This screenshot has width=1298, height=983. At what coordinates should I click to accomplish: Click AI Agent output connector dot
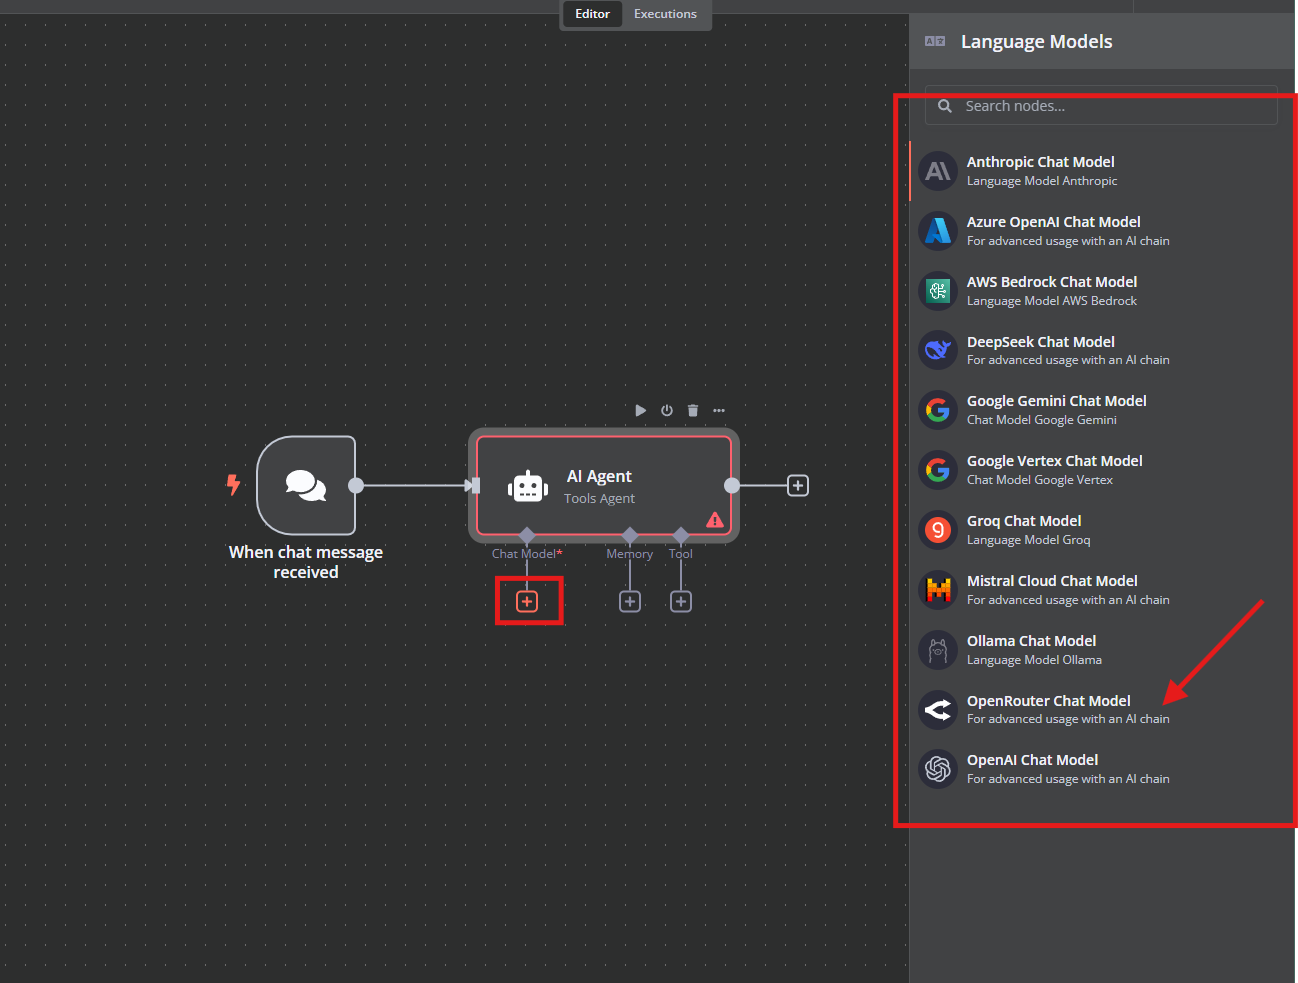732,485
